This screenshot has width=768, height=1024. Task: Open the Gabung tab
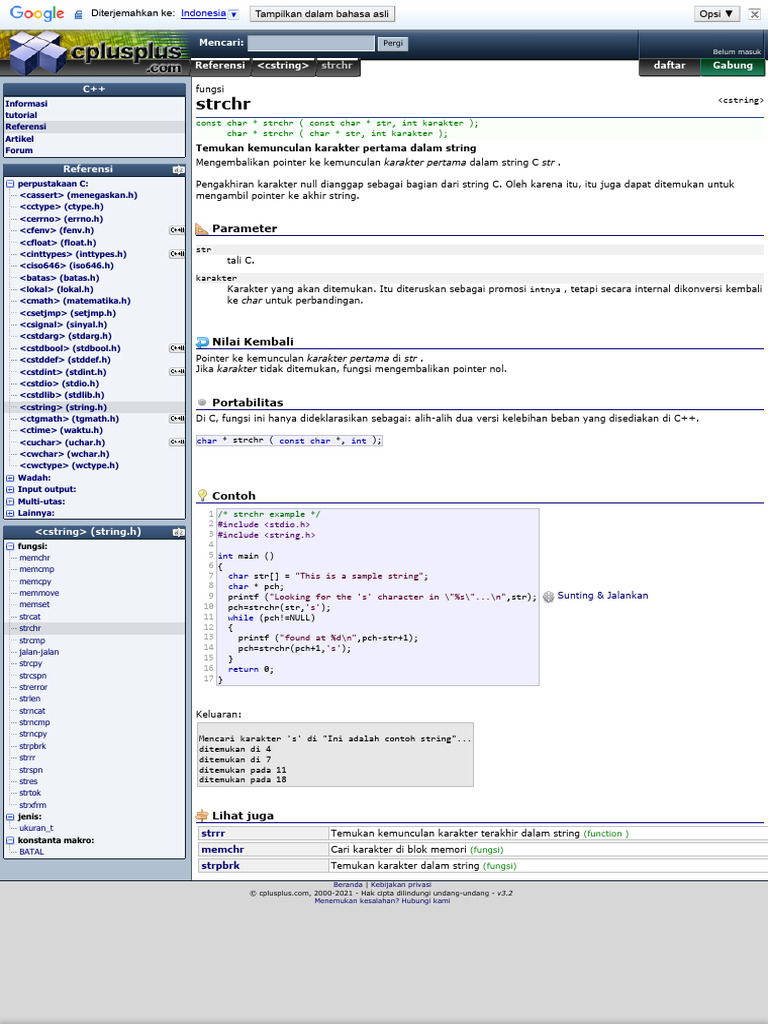click(x=733, y=66)
